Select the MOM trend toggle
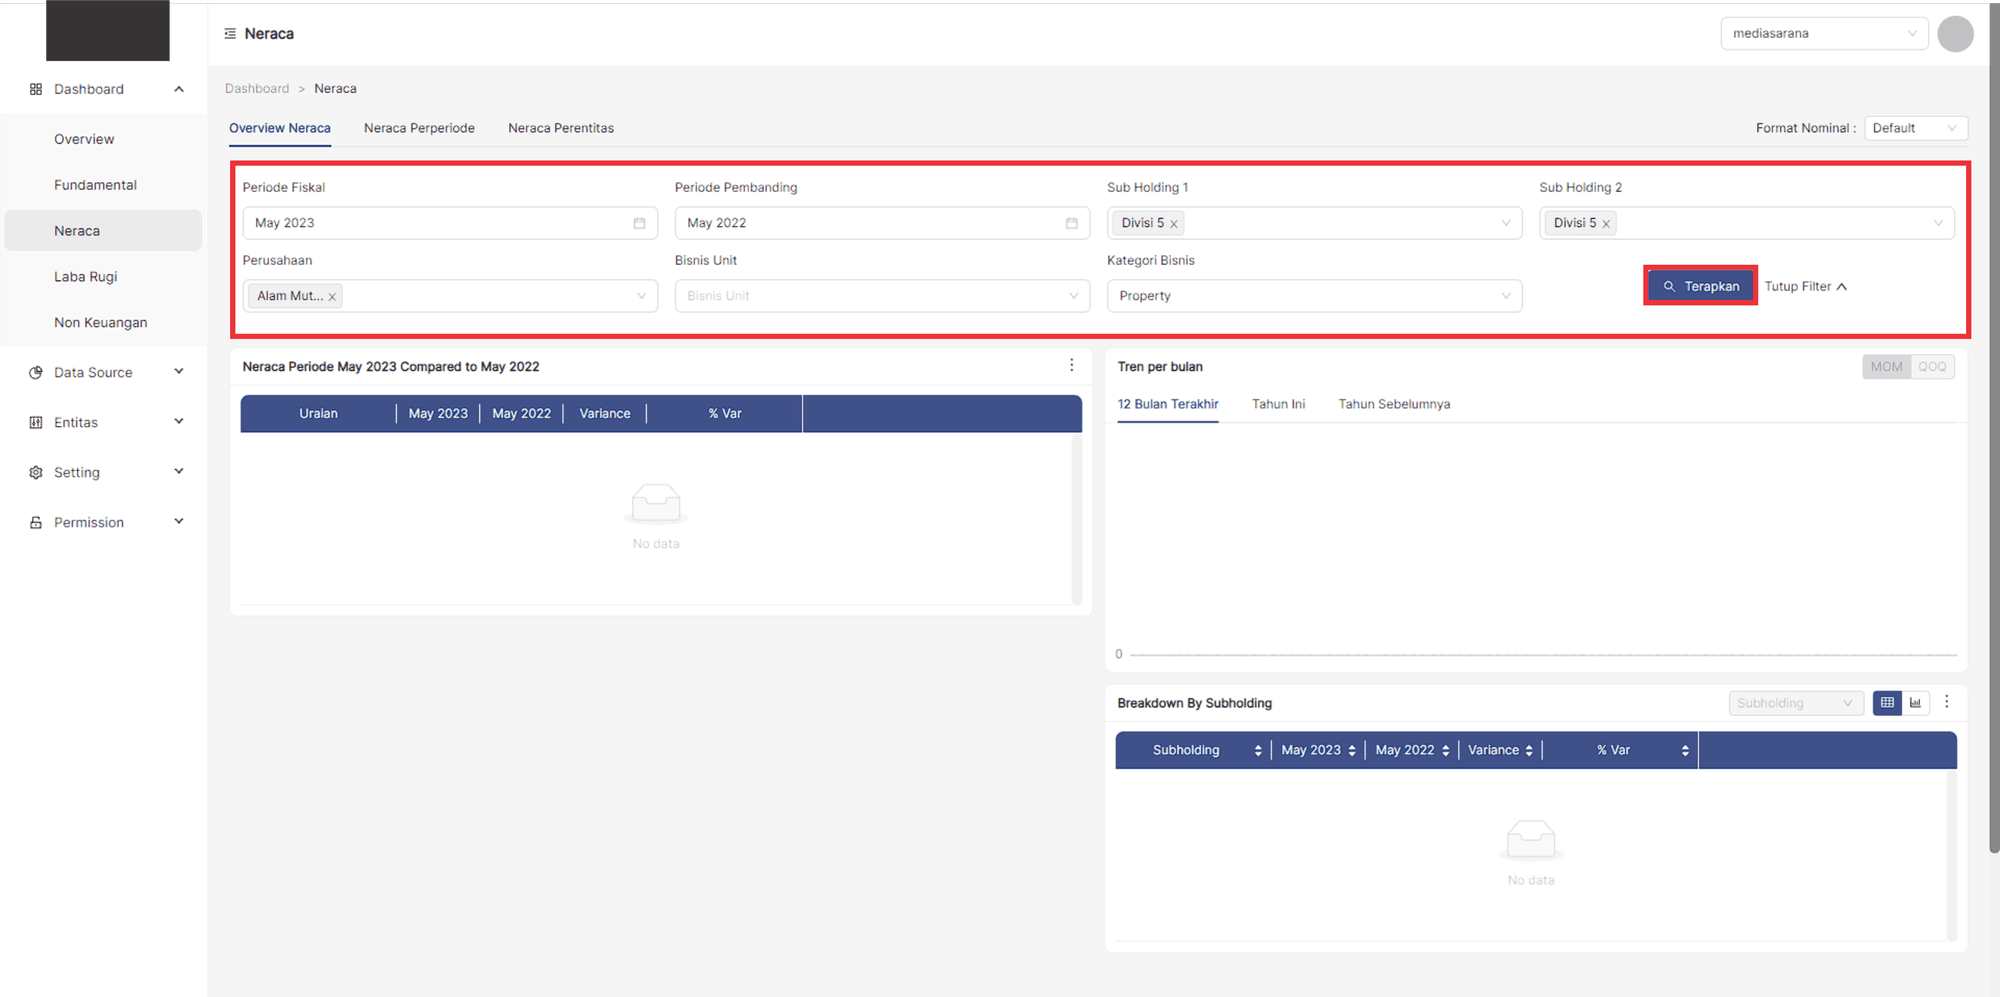Screen dimensions: 2000x997 click(x=1886, y=367)
